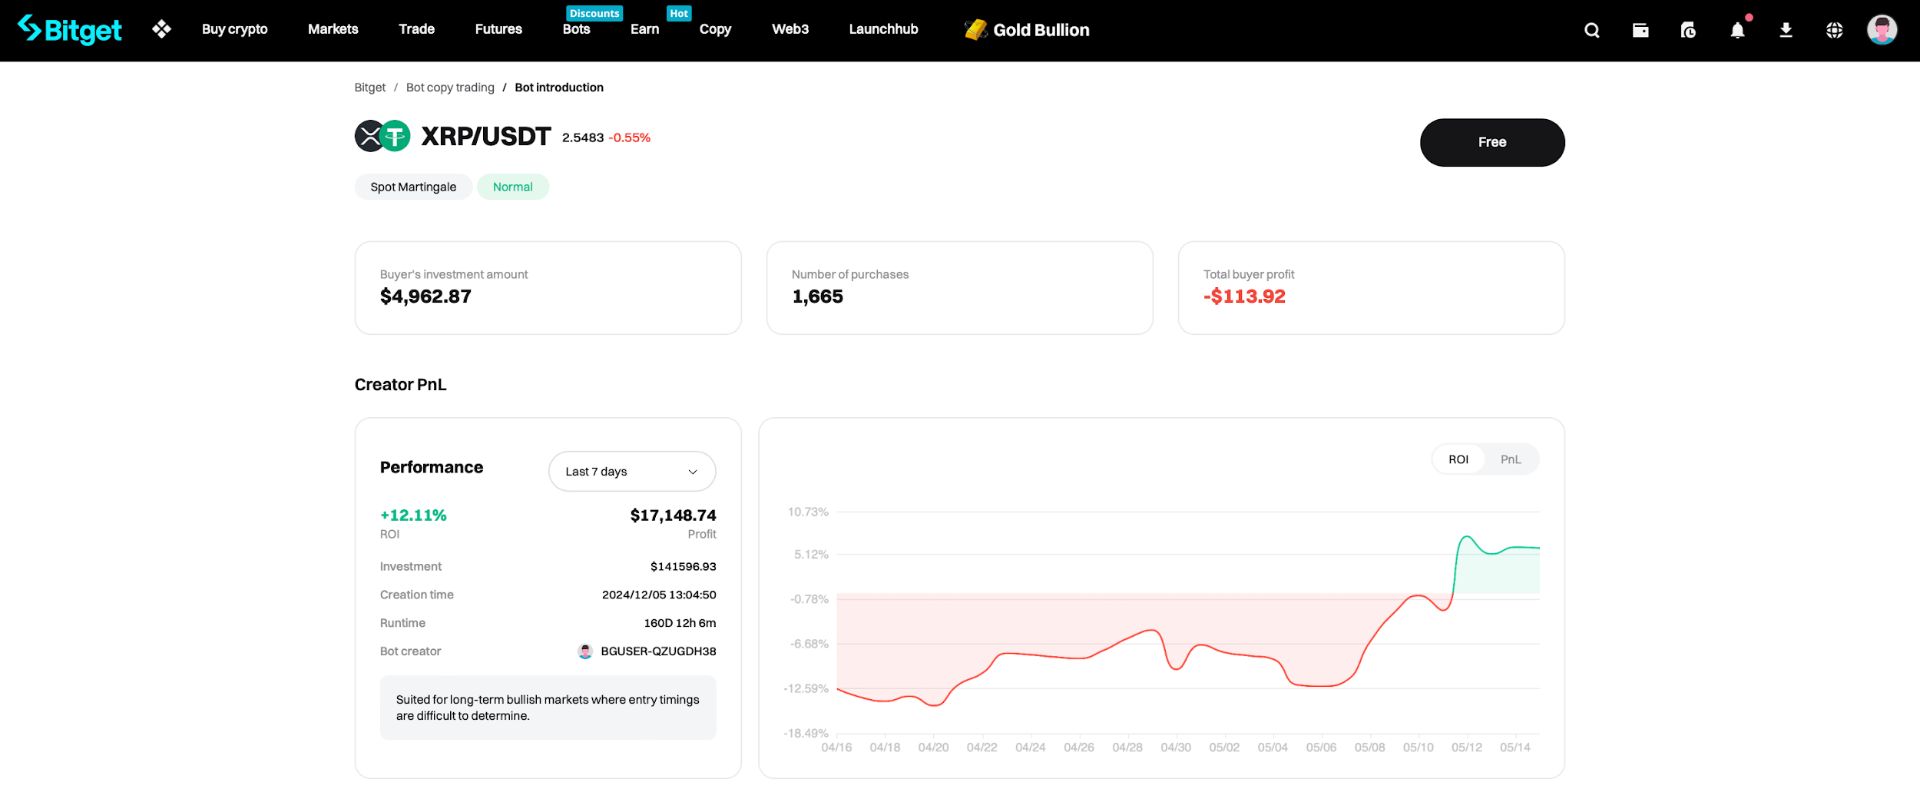Click bot creator name BGUSER-QZUGDH38
The width and height of the screenshot is (1920, 802).
[658, 651]
